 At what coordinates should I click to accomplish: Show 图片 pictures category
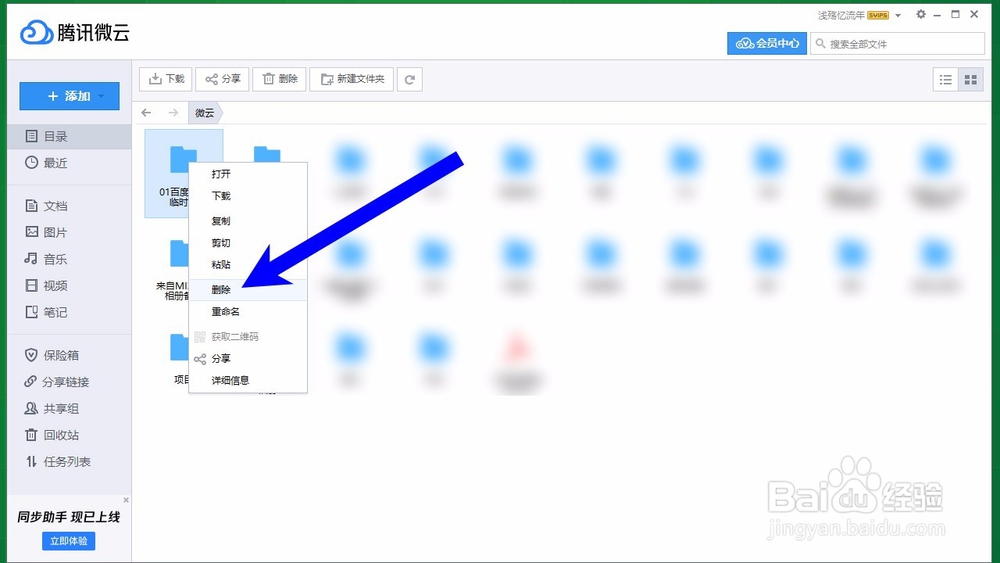pos(70,232)
